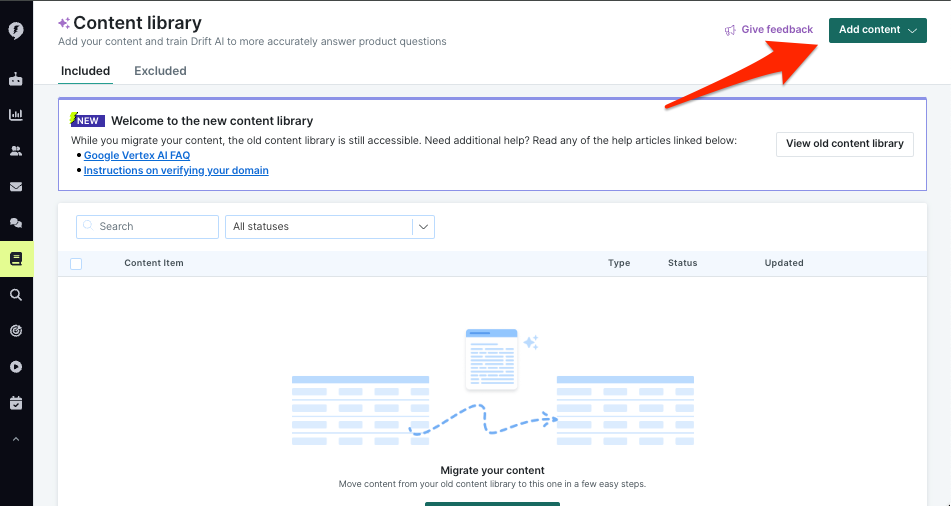Open the Google Vertex AI FAQ link
This screenshot has width=951, height=506.
tap(137, 155)
